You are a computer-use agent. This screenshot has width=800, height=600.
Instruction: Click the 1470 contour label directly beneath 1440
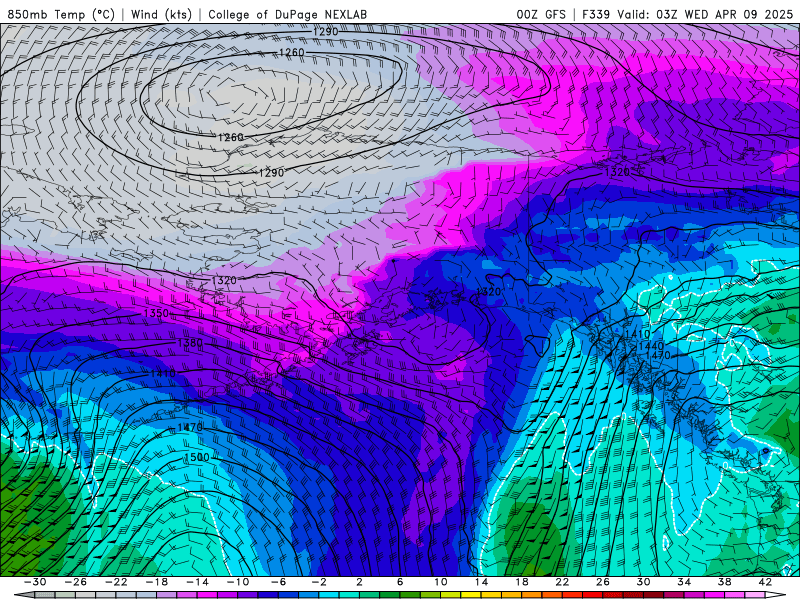click(658, 355)
